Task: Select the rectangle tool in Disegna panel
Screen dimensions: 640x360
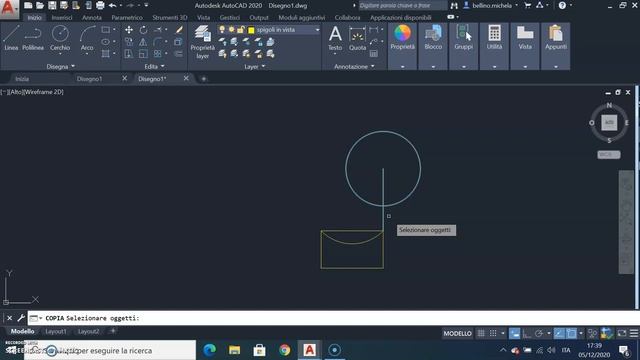Action: 106,30
